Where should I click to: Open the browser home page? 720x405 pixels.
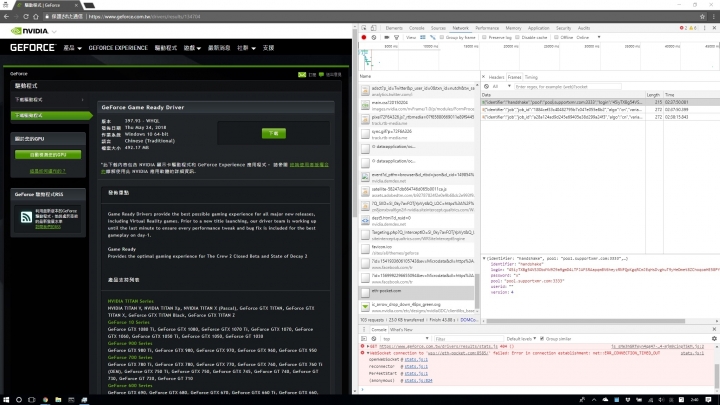pos(36,17)
